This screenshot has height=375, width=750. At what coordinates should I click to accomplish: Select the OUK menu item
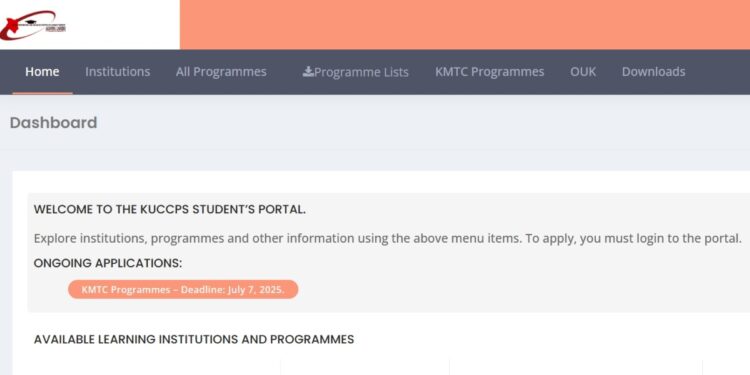click(583, 72)
